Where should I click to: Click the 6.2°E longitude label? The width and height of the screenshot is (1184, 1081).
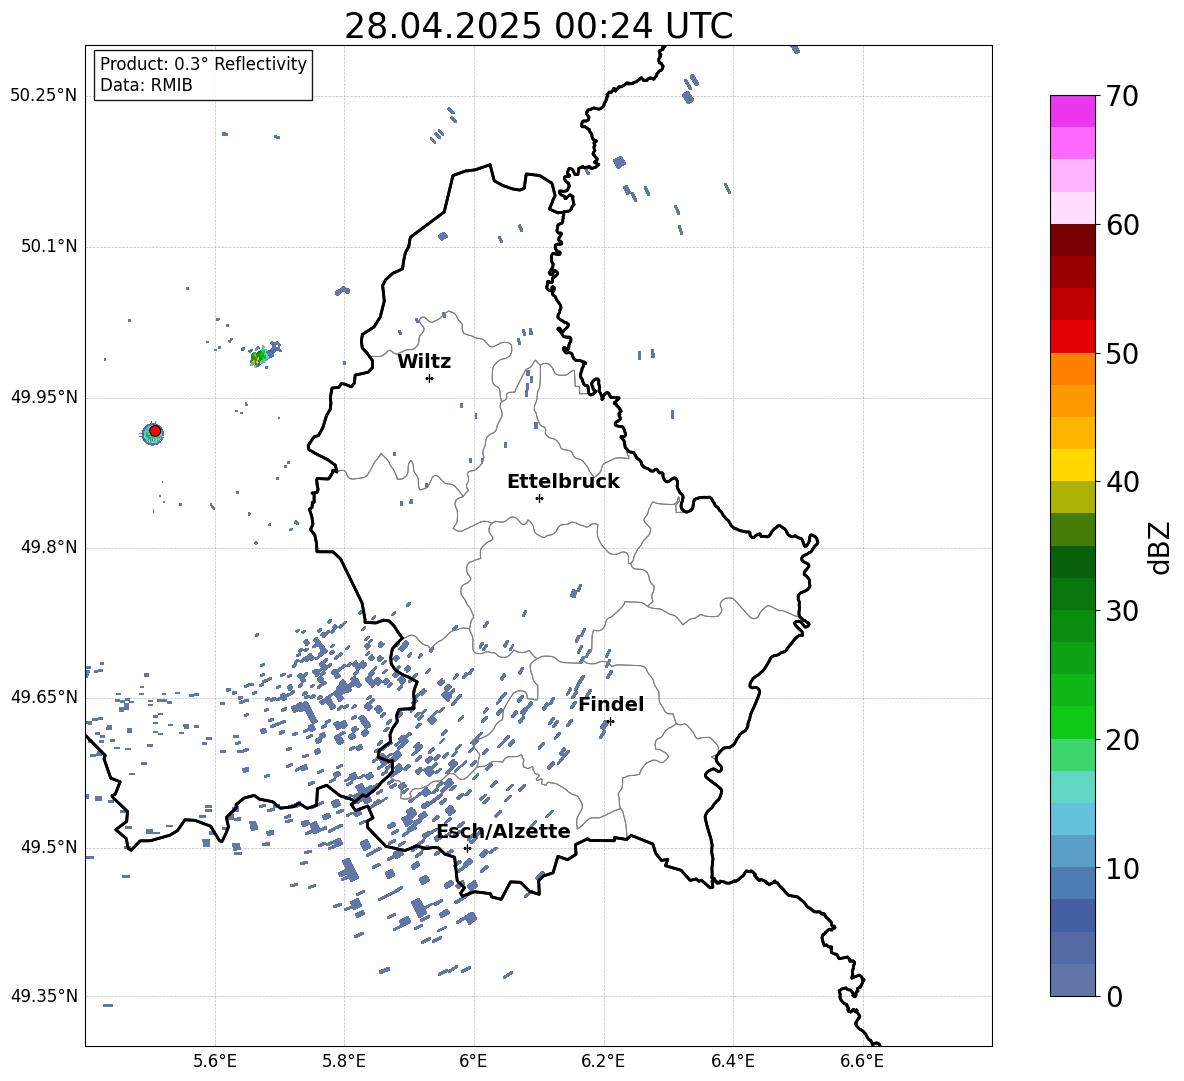click(x=603, y=1061)
